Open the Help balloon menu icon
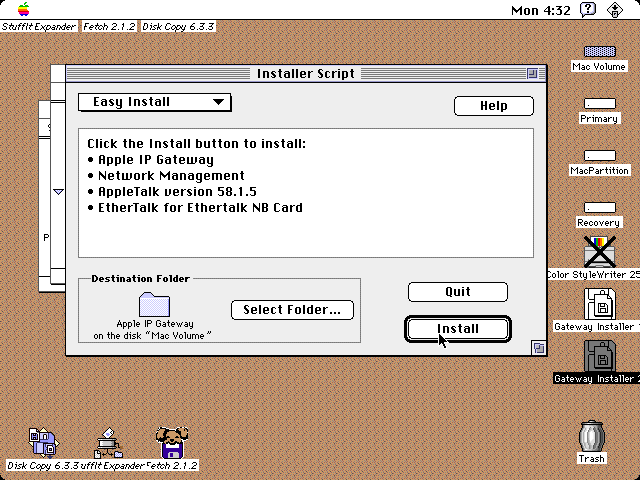This screenshot has height=480, width=640. click(x=588, y=9)
